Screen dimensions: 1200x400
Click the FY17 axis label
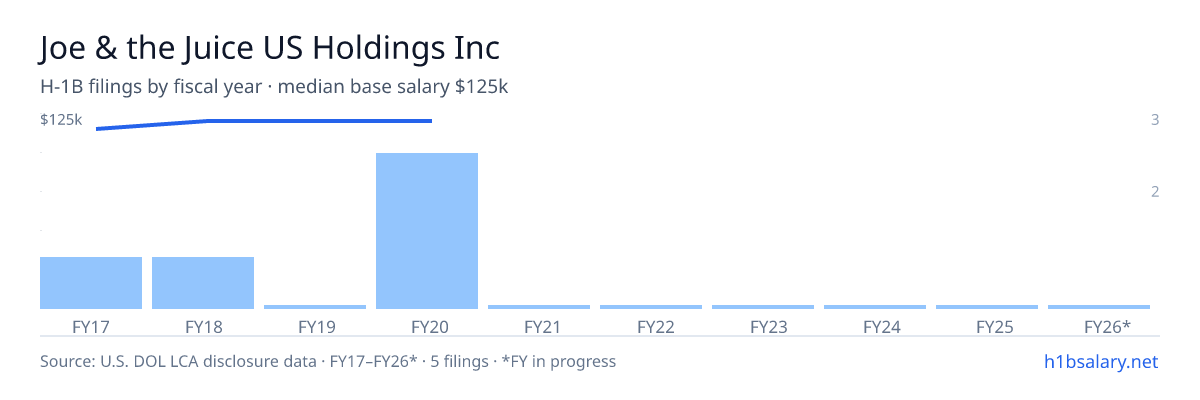91,327
